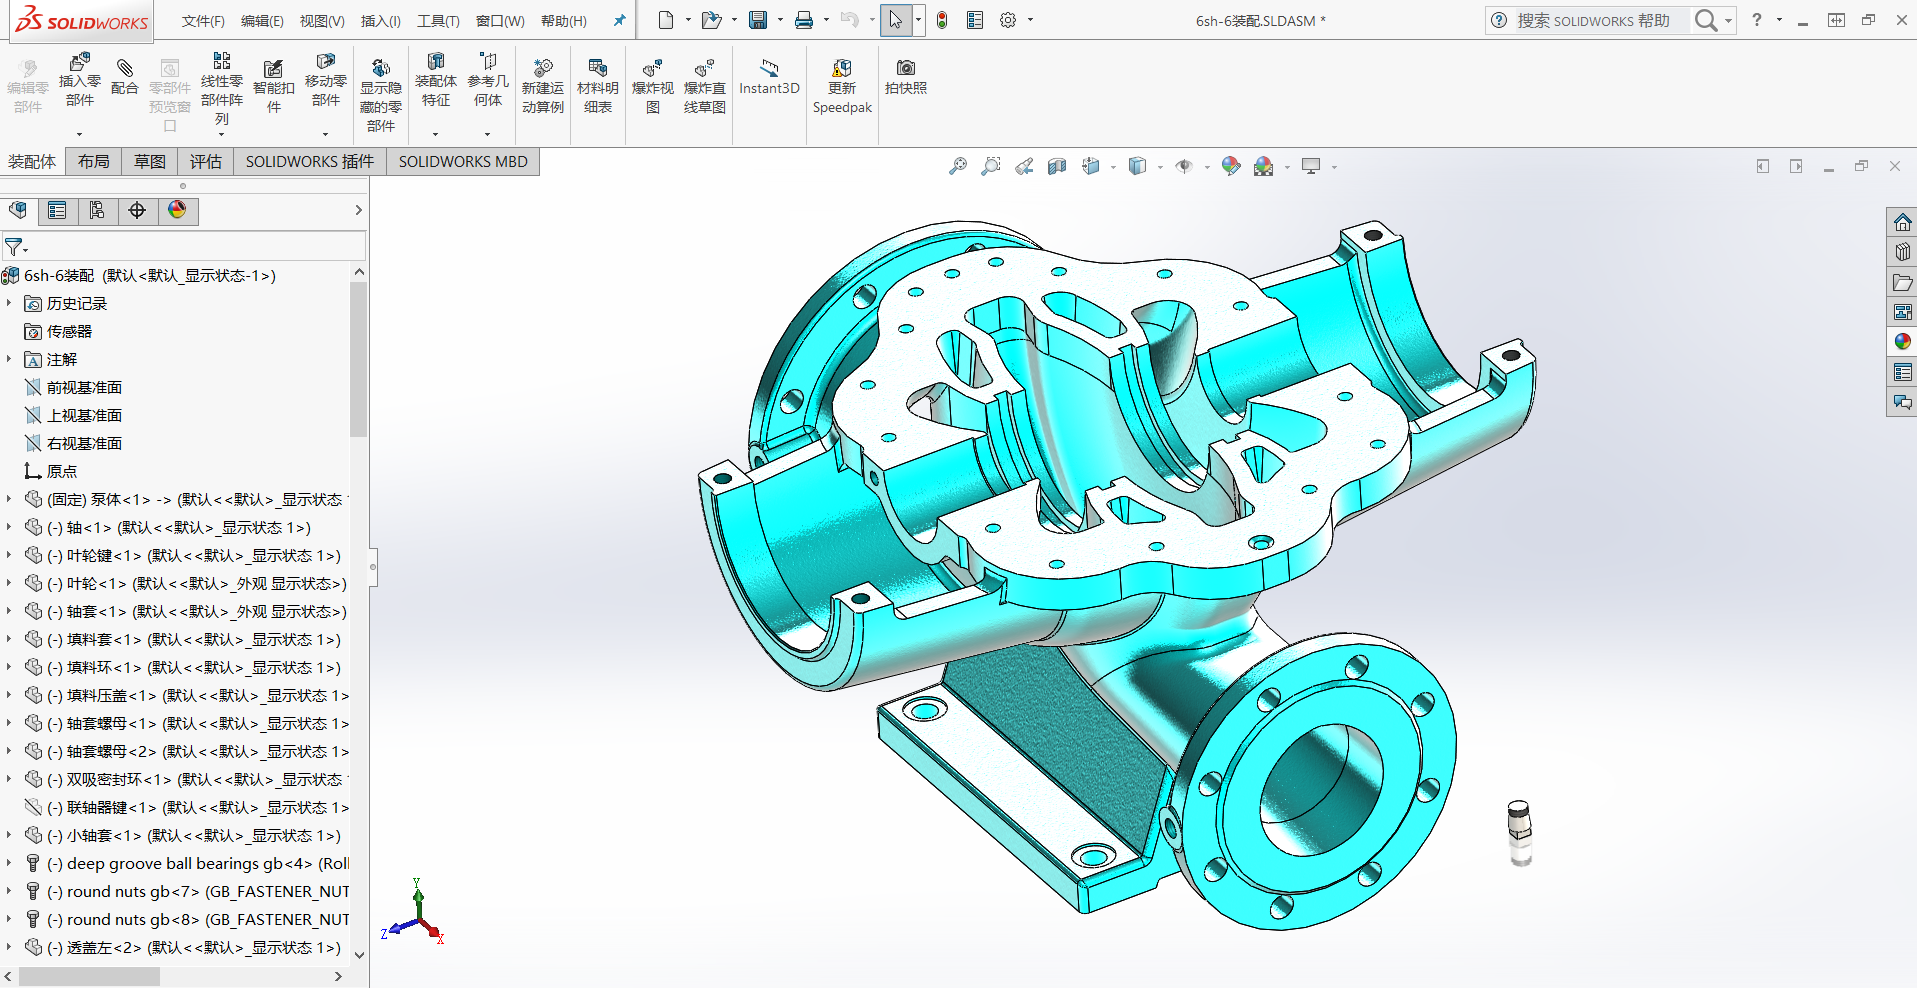Click Show Hidden Components (显示隐藏的零部件)
This screenshot has width=1917, height=988.
point(381,95)
